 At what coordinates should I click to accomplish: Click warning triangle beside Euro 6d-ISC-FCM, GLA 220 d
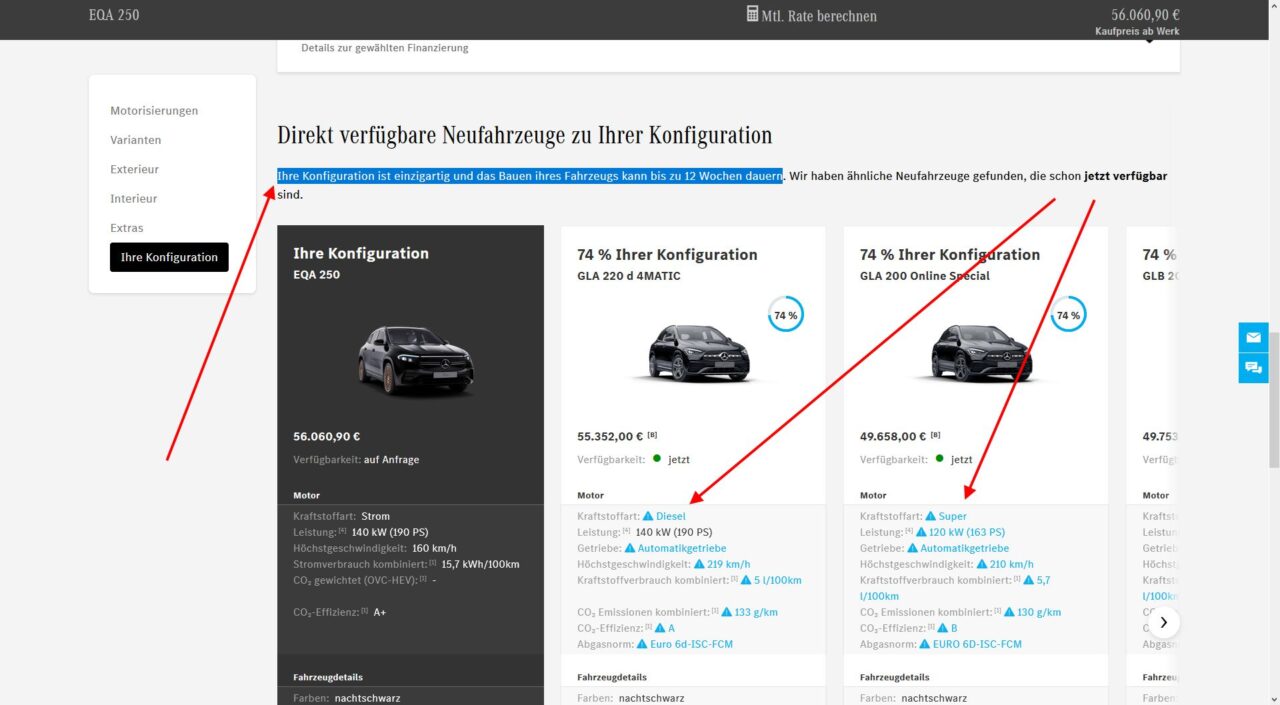click(641, 644)
